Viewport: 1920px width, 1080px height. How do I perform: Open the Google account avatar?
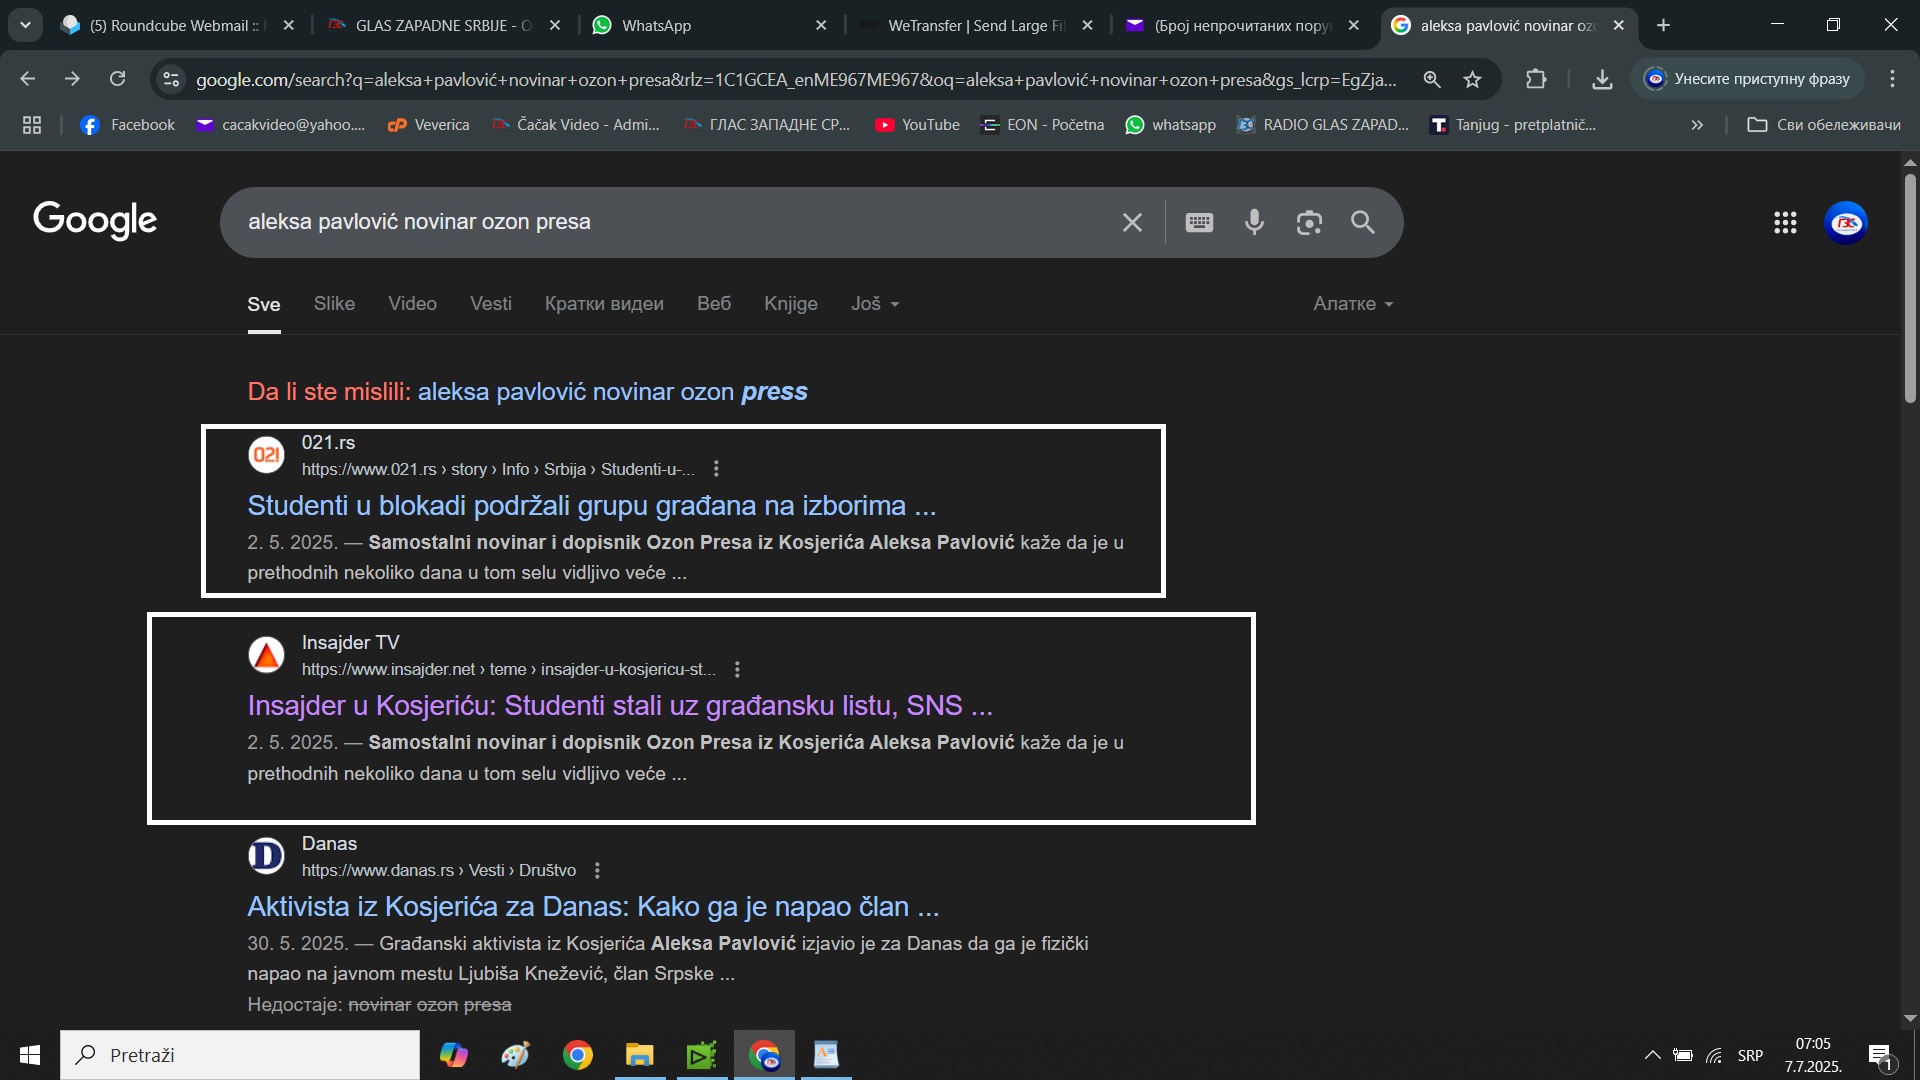(1846, 222)
